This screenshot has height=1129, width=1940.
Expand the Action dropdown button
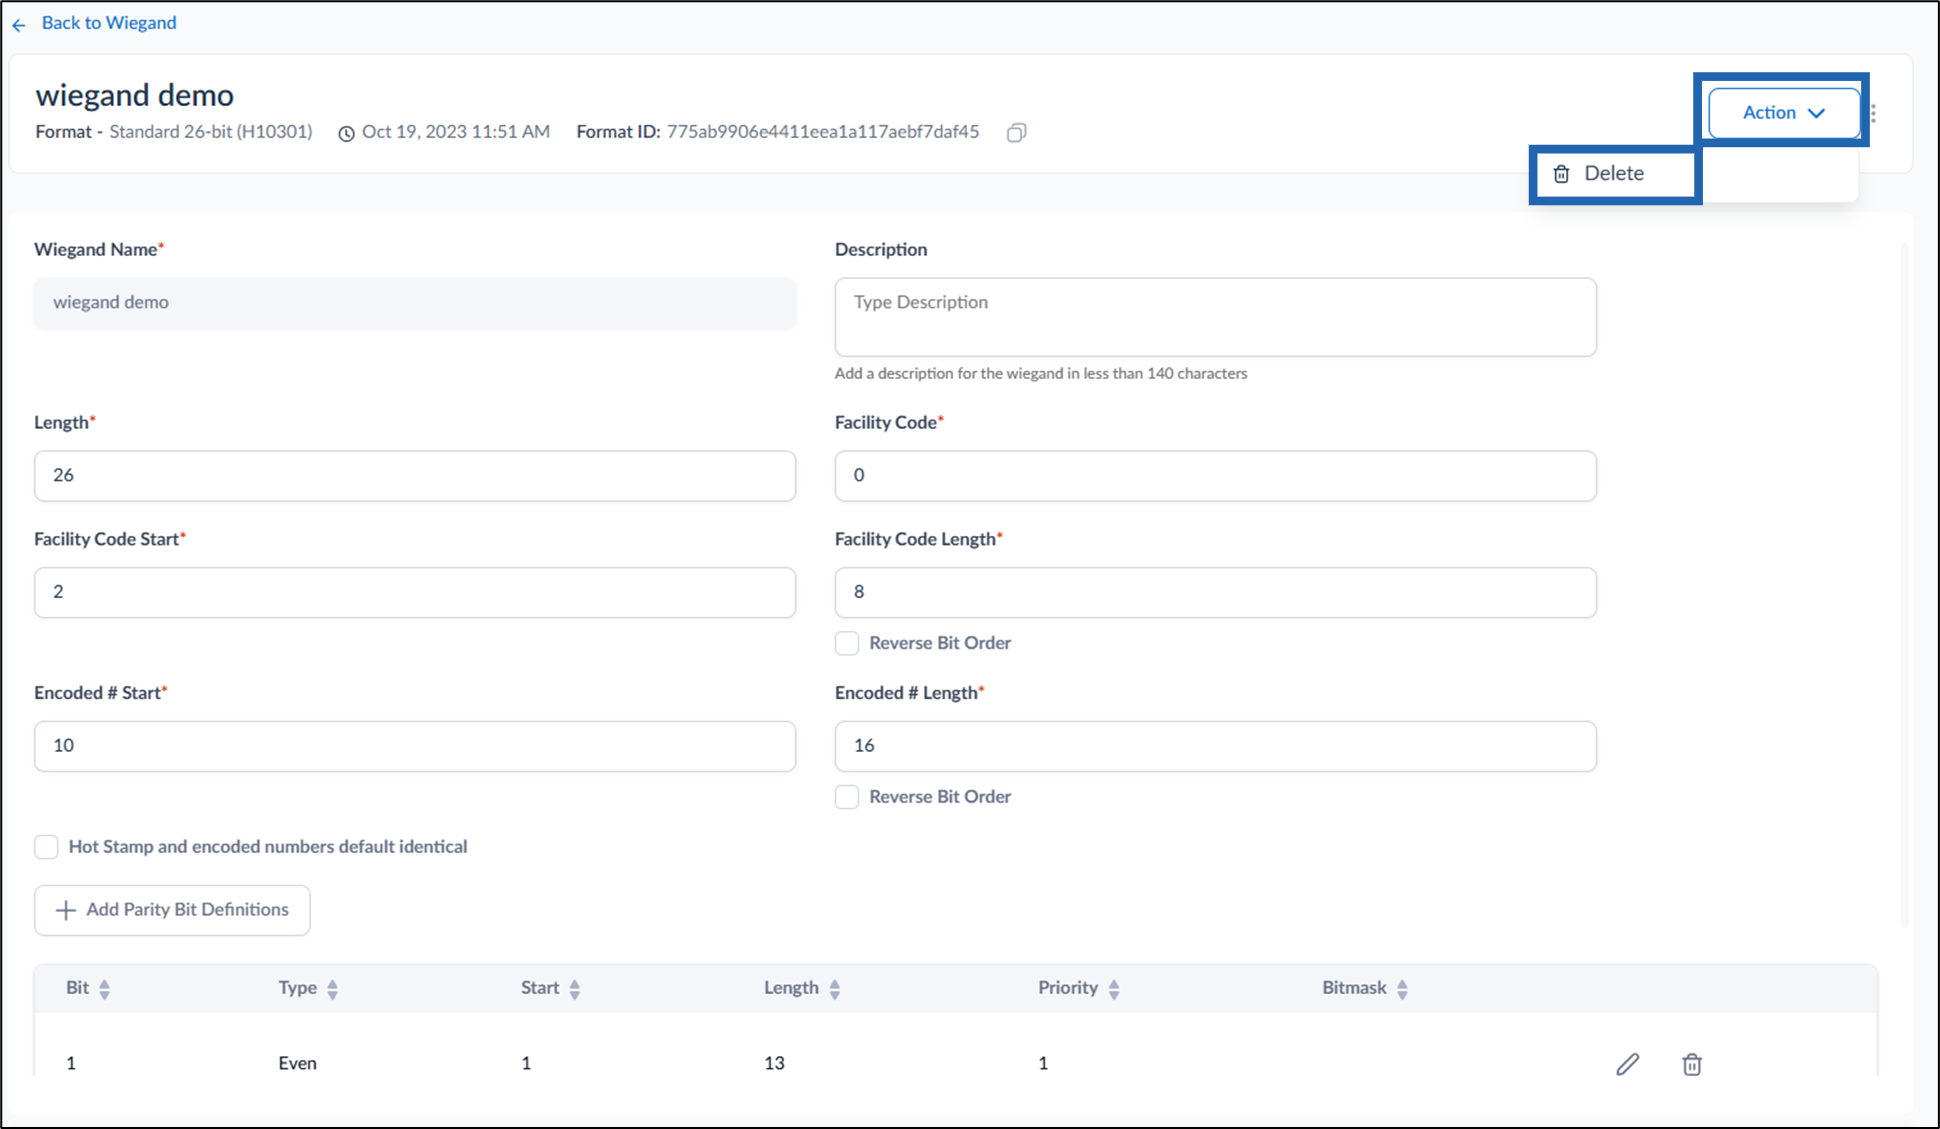pos(1784,113)
